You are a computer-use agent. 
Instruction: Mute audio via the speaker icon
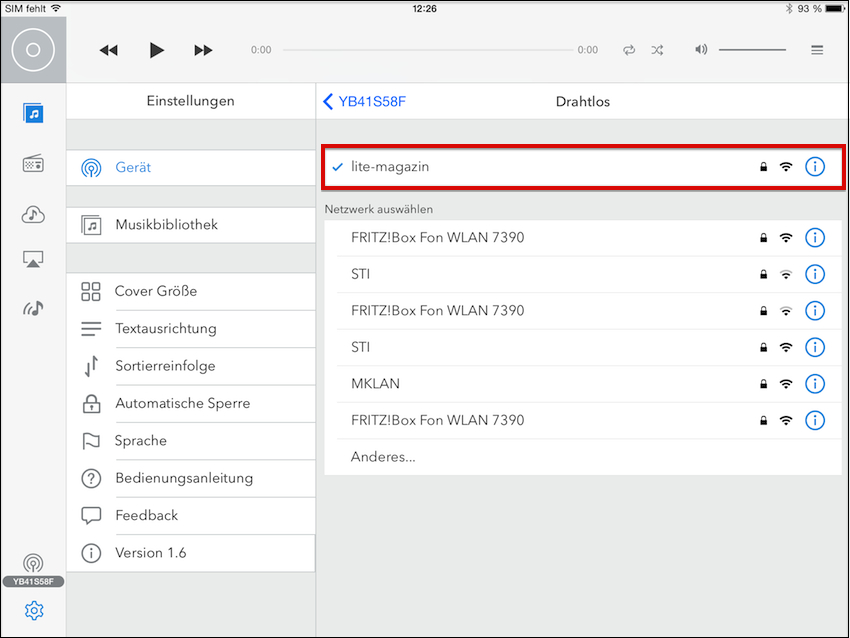701,50
